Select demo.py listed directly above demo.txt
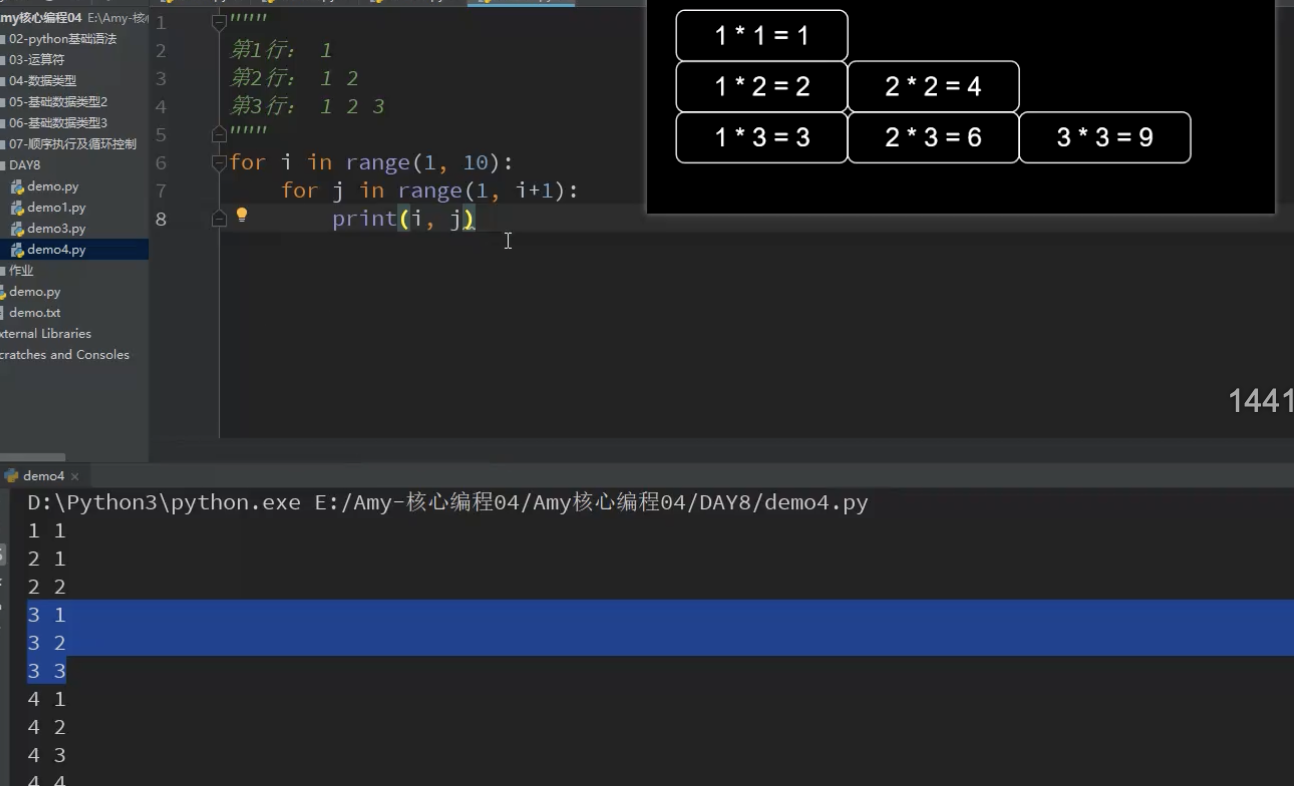The height and width of the screenshot is (786, 1294). tap(35, 292)
